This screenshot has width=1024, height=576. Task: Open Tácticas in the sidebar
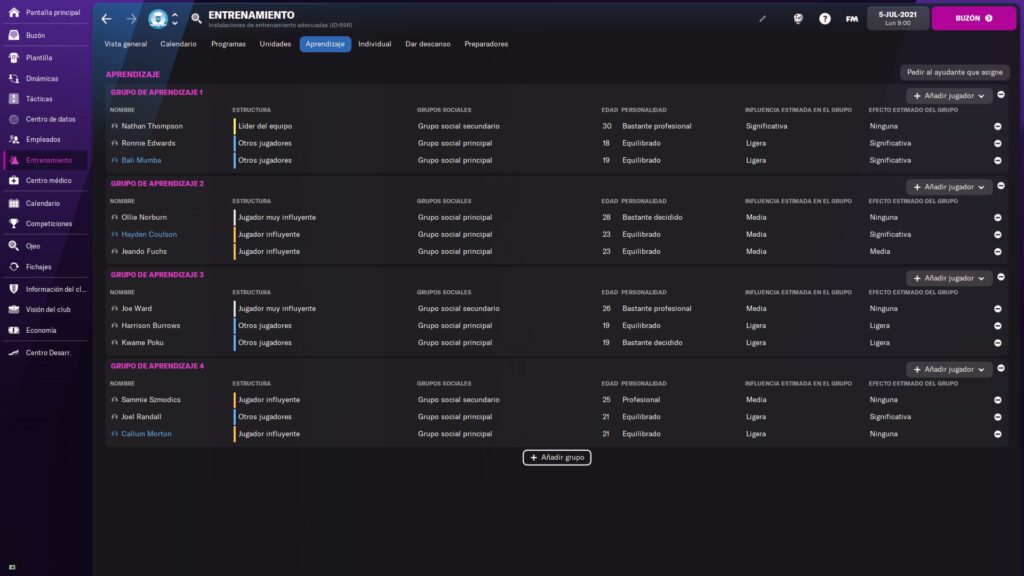click(x=39, y=99)
